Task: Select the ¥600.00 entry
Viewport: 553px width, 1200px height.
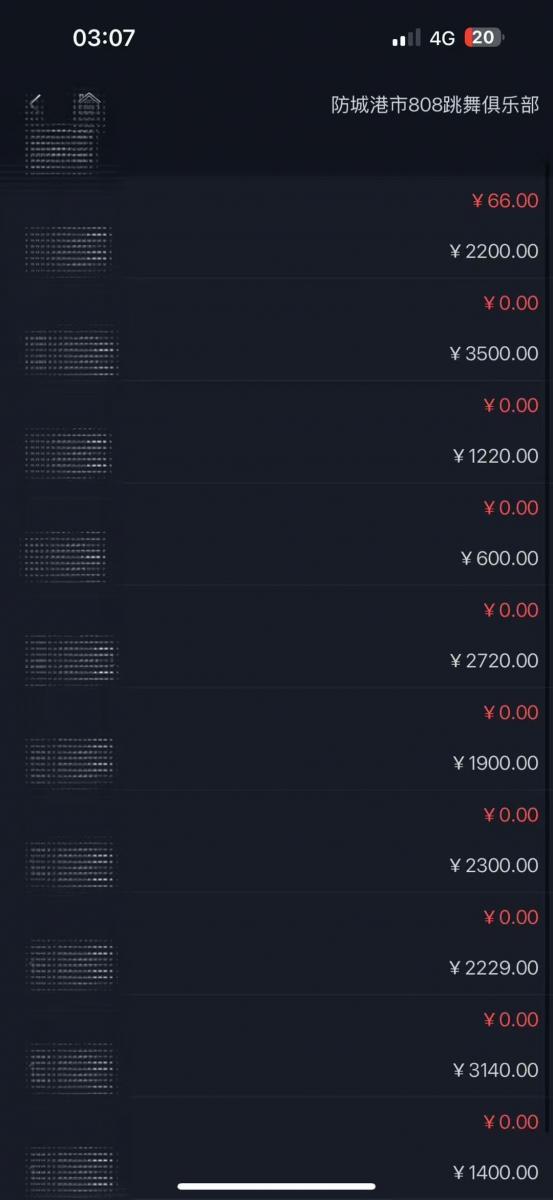Action: (x=276, y=534)
